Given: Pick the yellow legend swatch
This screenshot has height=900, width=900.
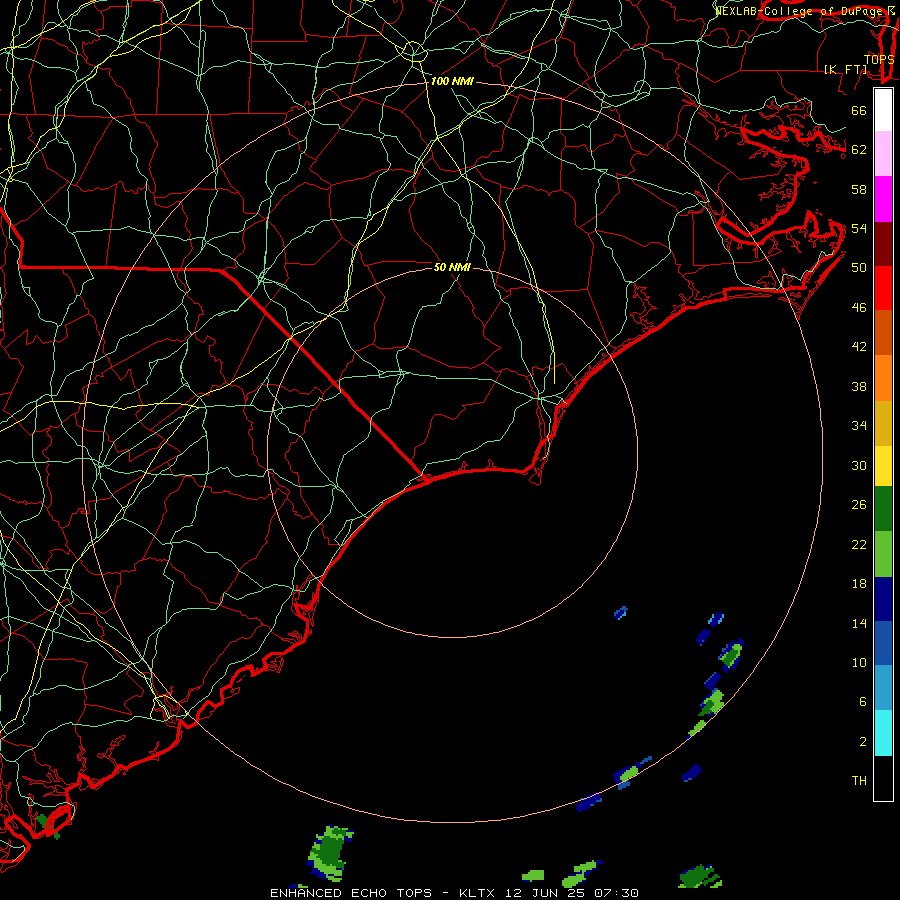Looking at the screenshot, I should (883, 465).
